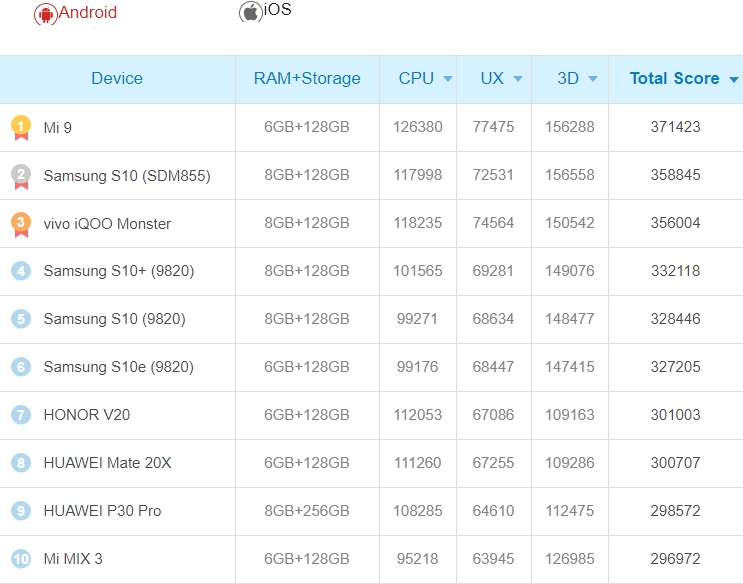
Task: Click the RAM+Storage column header
Action: coord(307,78)
